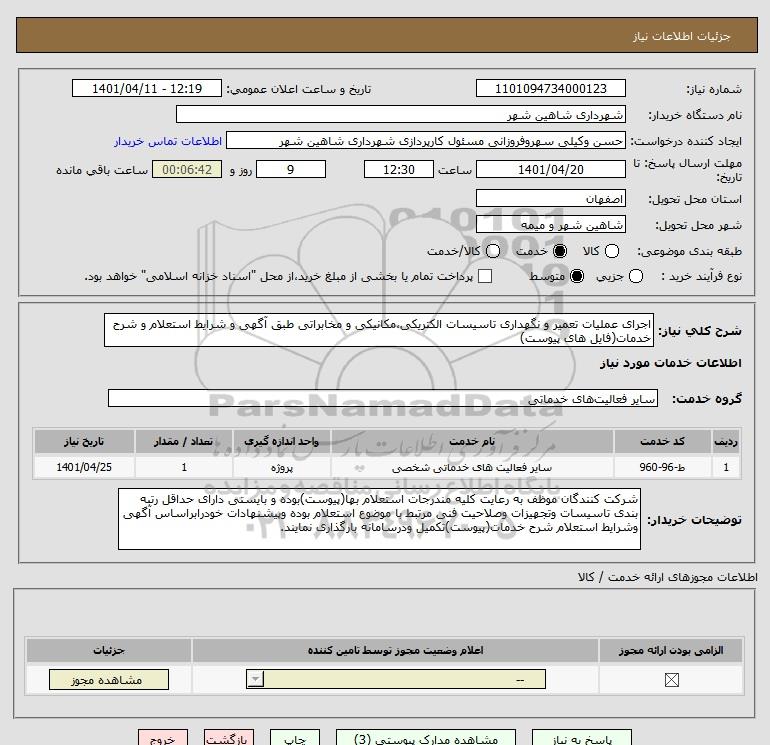Click the پاسخ به نیاز button
This screenshot has height=745, width=770.
(x=581, y=738)
